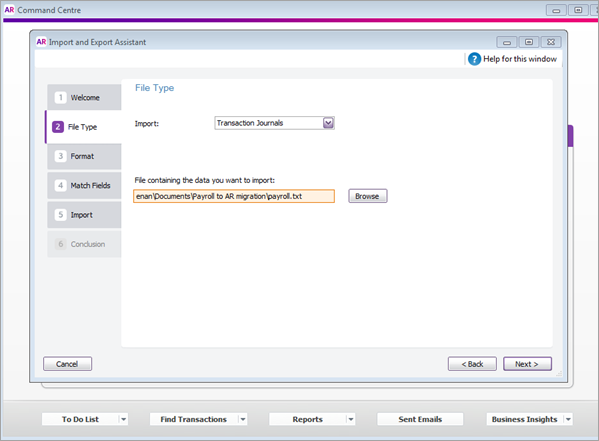Go back with the Back button
The height and width of the screenshot is (441, 599).
[x=472, y=364]
